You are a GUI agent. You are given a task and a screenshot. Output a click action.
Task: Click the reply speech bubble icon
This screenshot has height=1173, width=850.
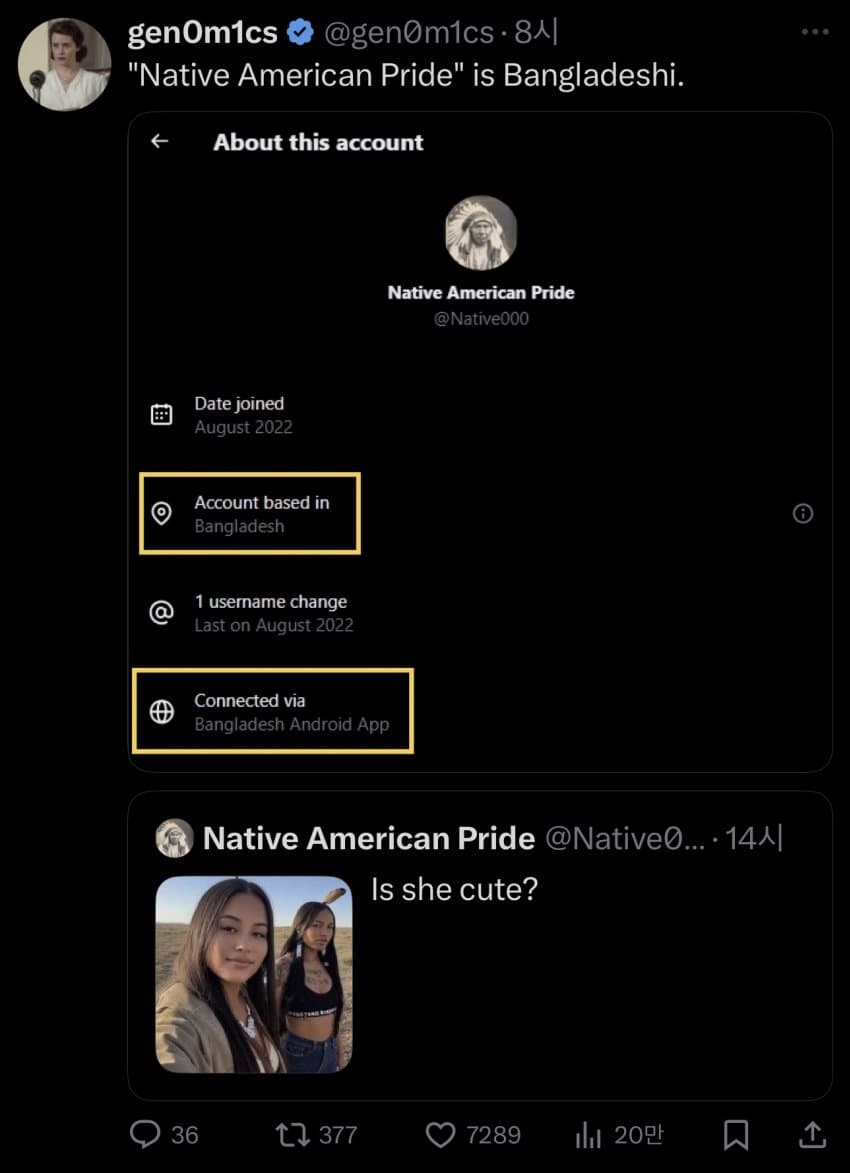[145, 1134]
